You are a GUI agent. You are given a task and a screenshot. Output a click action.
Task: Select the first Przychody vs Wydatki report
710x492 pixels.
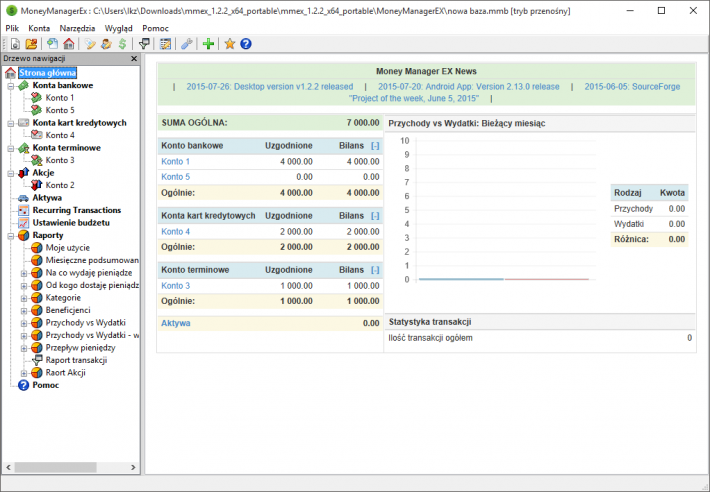coord(86,323)
